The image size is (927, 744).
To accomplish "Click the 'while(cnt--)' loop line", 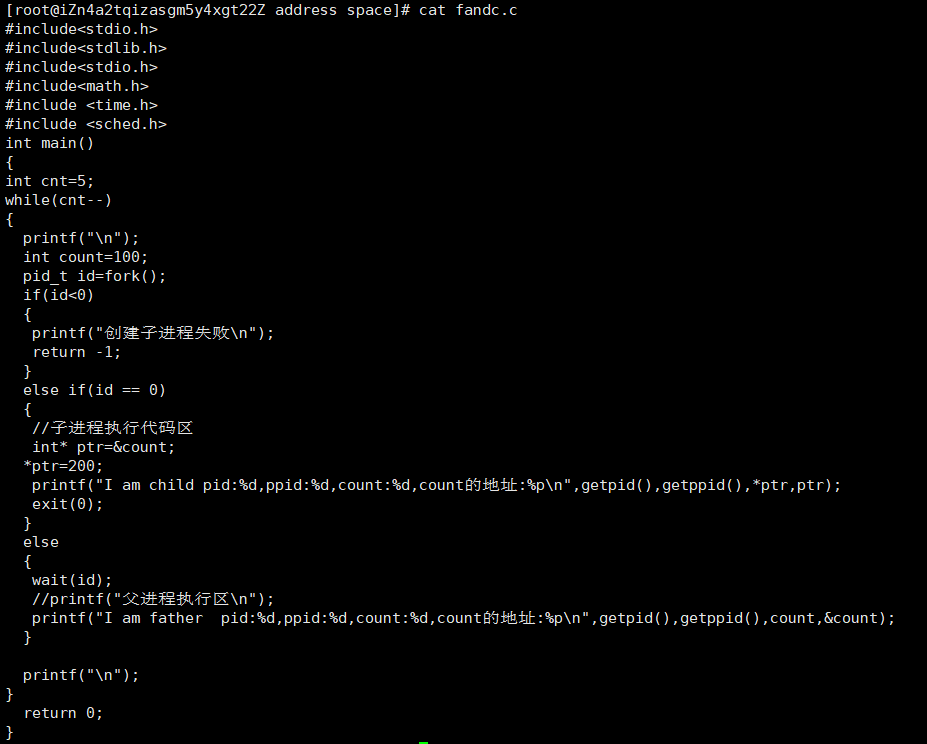I will point(59,200).
